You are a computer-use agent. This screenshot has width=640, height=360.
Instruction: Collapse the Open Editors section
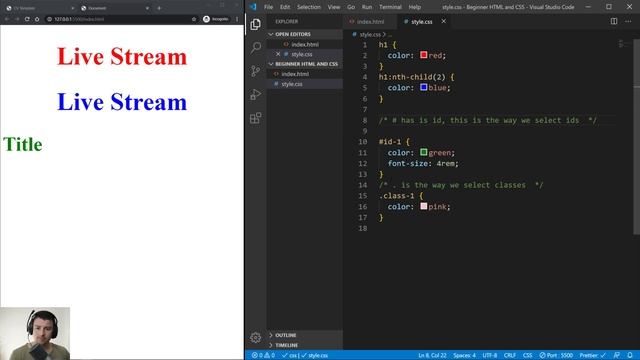click(305, 34)
